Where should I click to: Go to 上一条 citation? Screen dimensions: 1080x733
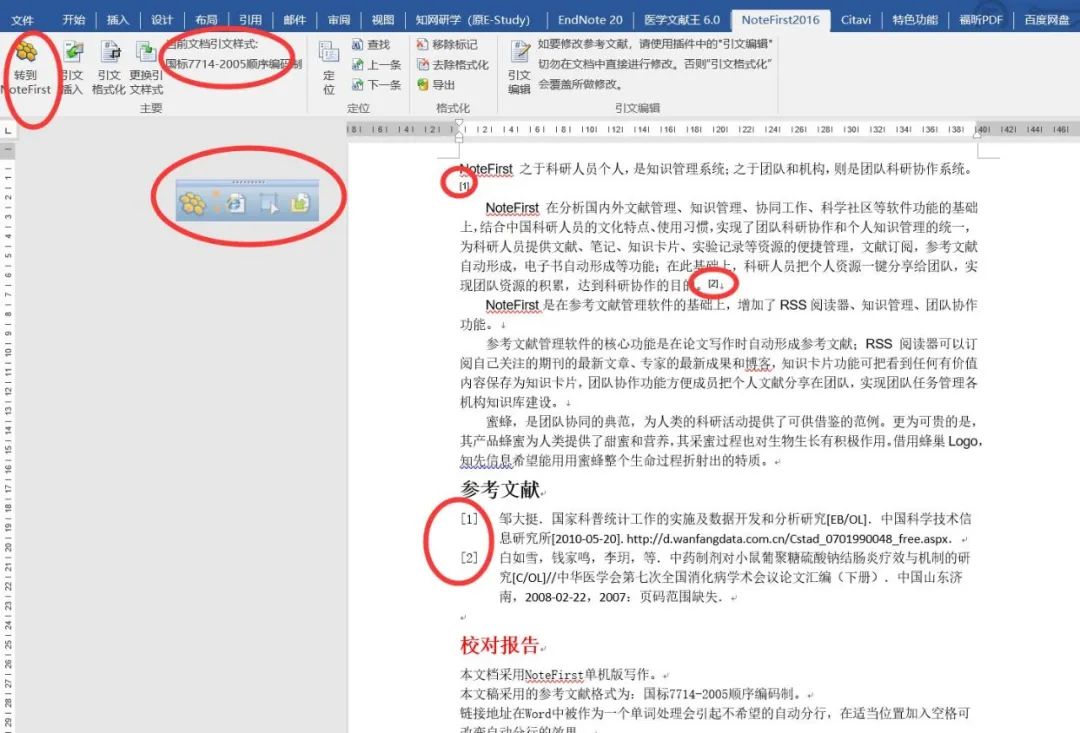376,65
